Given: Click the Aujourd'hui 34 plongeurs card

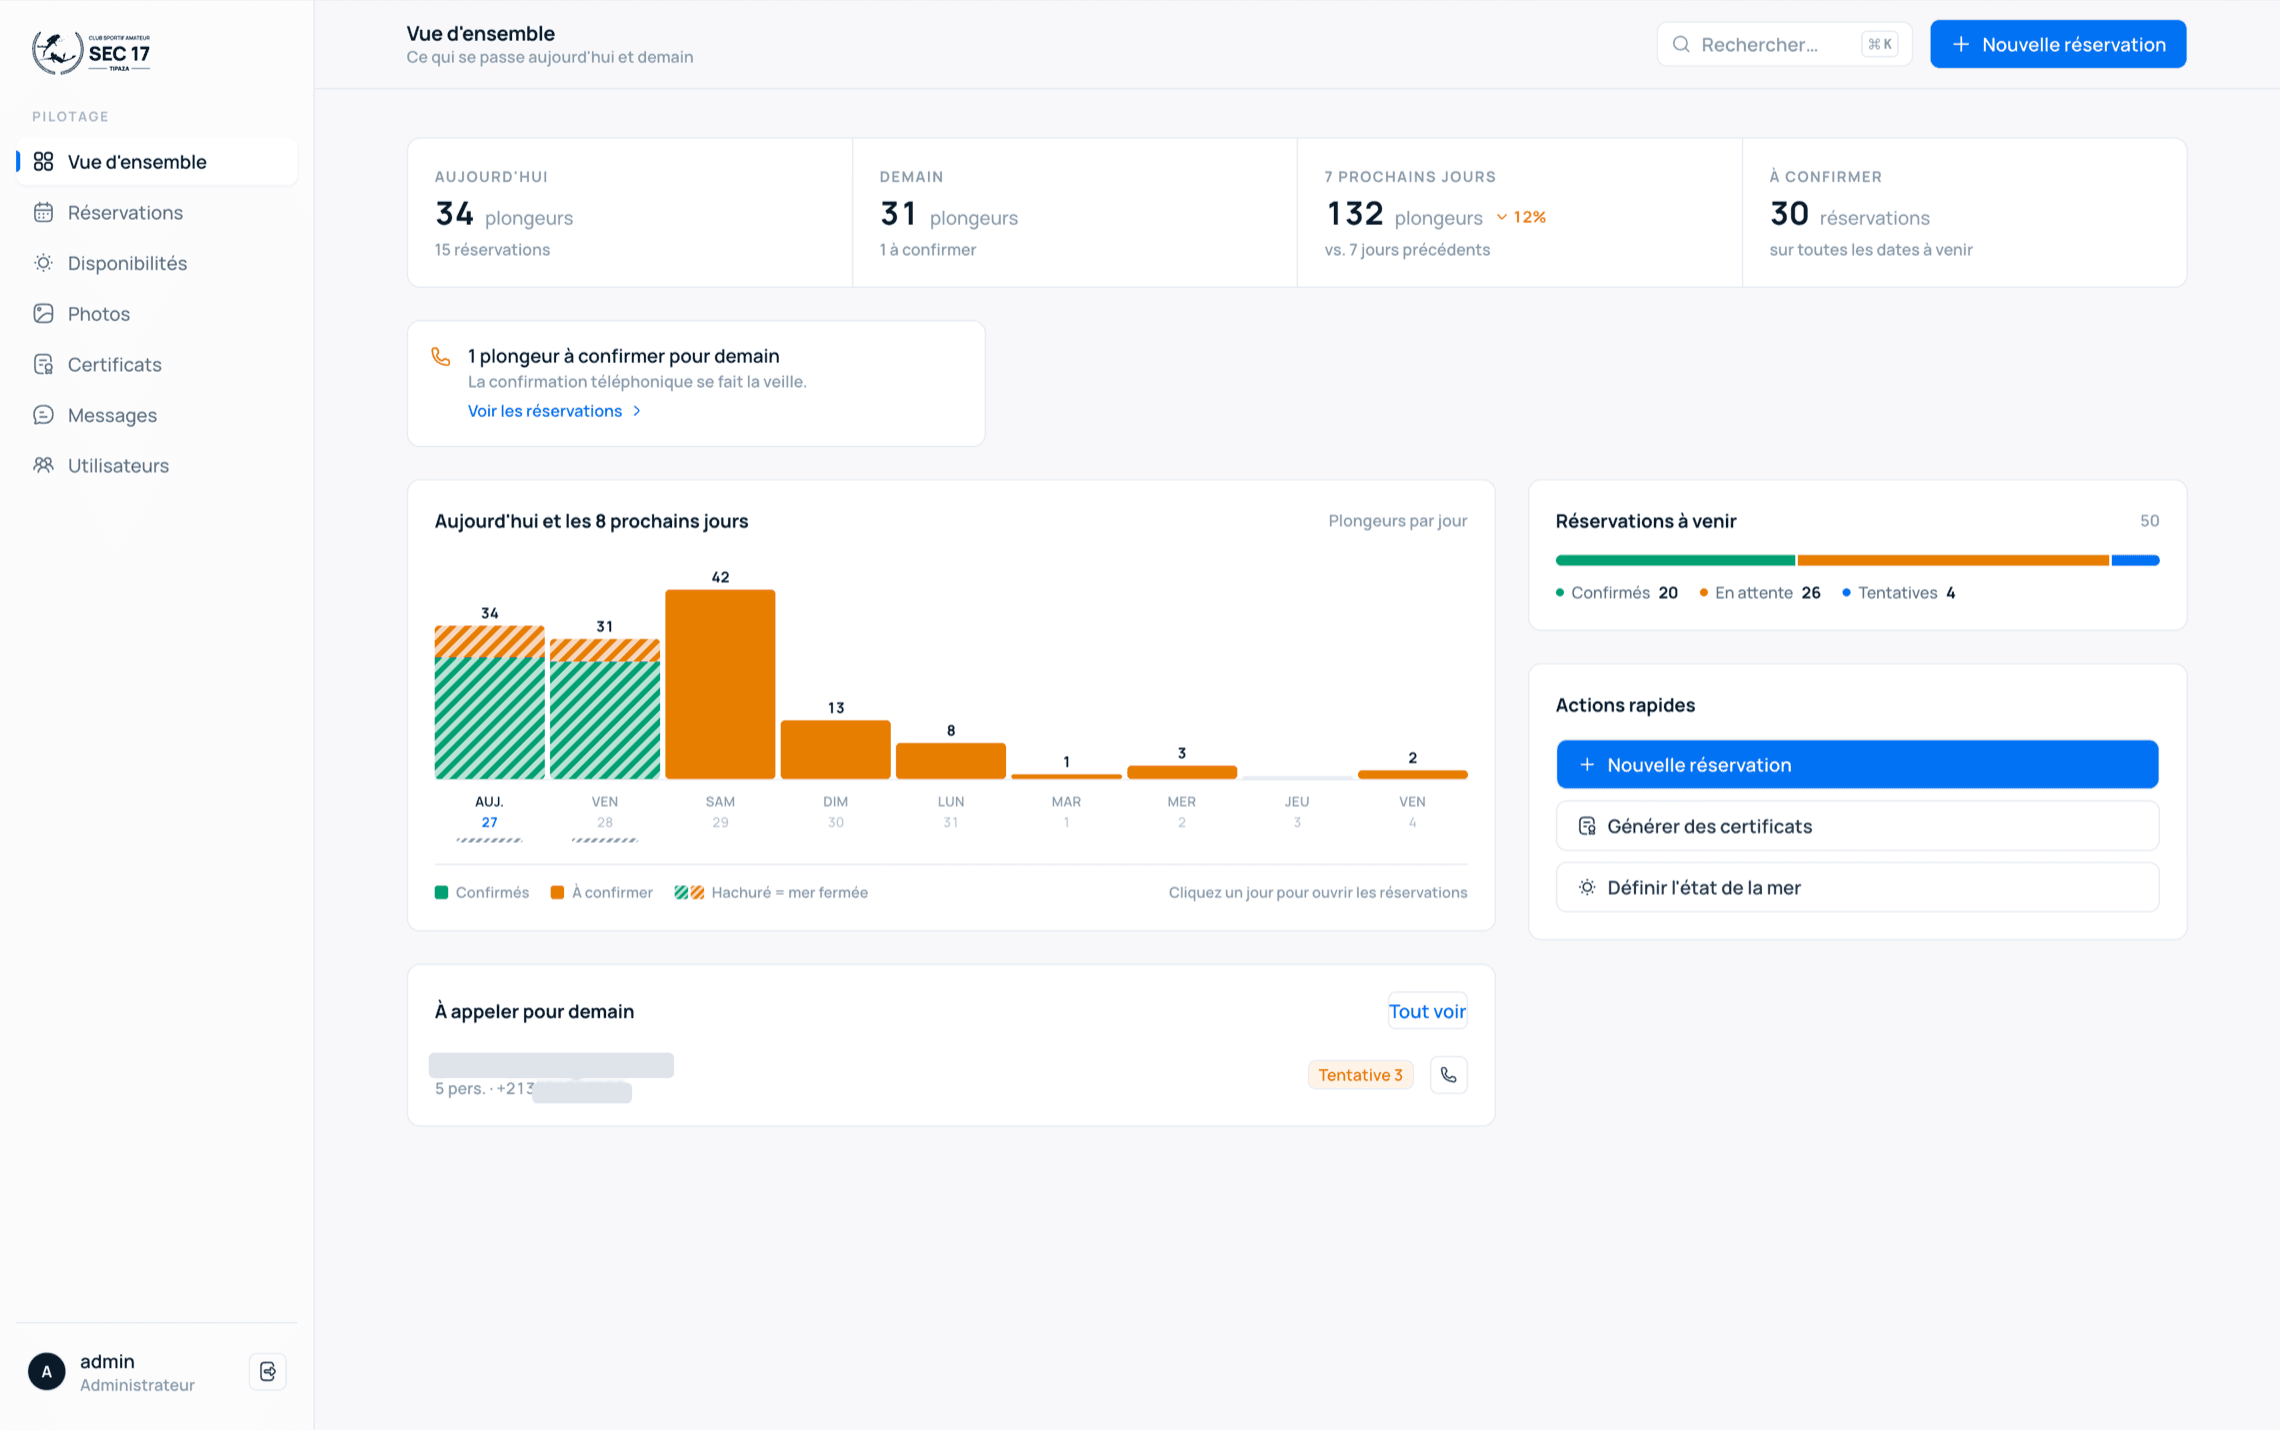Looking at the screenshot, I should (630, 213).
